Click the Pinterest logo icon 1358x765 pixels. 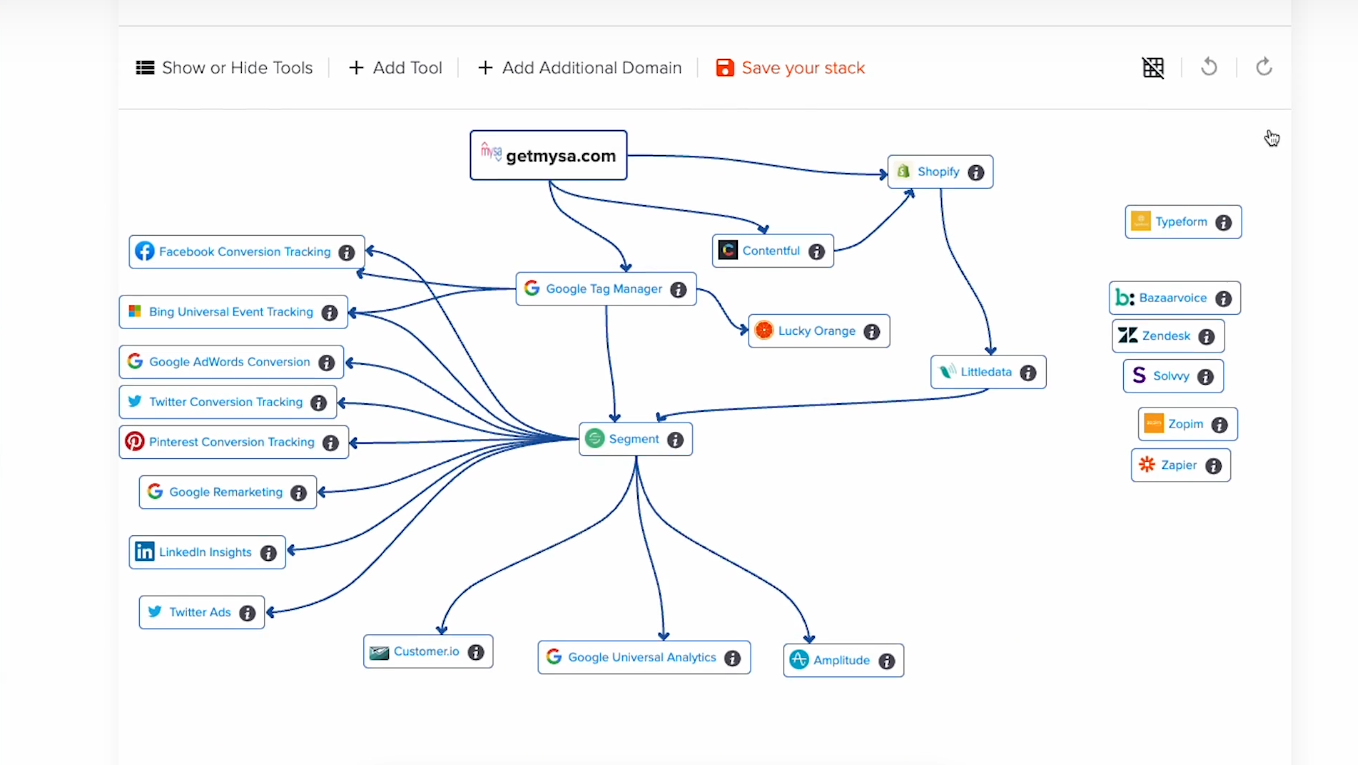point(134,441)
